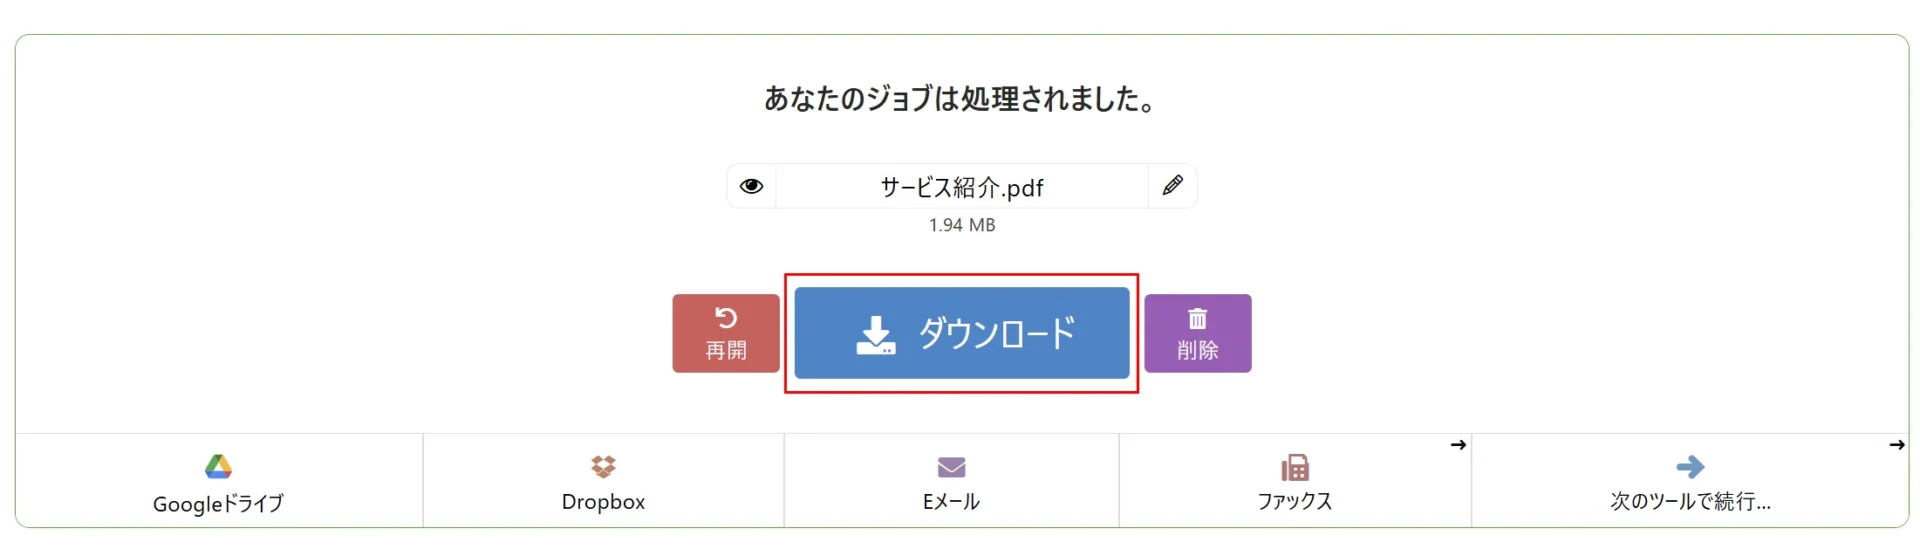
Task: Click the small arrow in the ファックス cell corner
Action: point(1458,445)
